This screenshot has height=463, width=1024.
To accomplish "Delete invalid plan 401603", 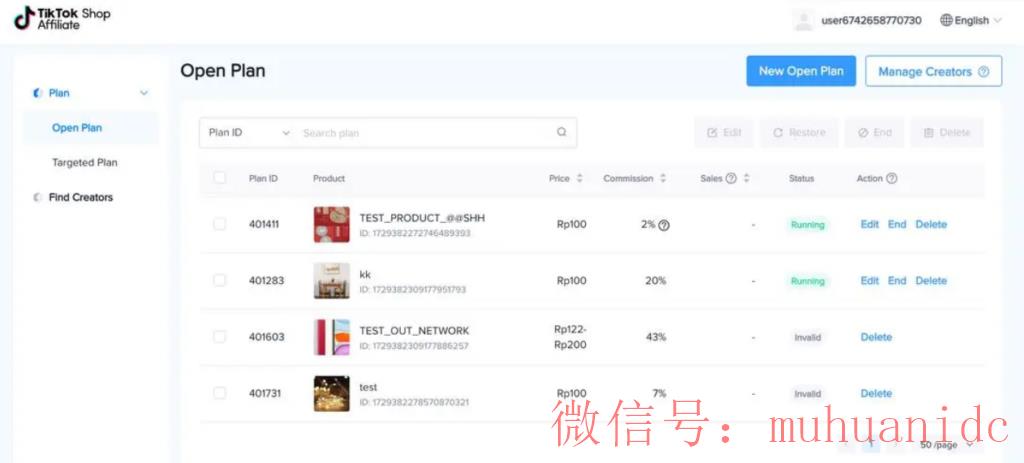I will (x=876, y=337).
